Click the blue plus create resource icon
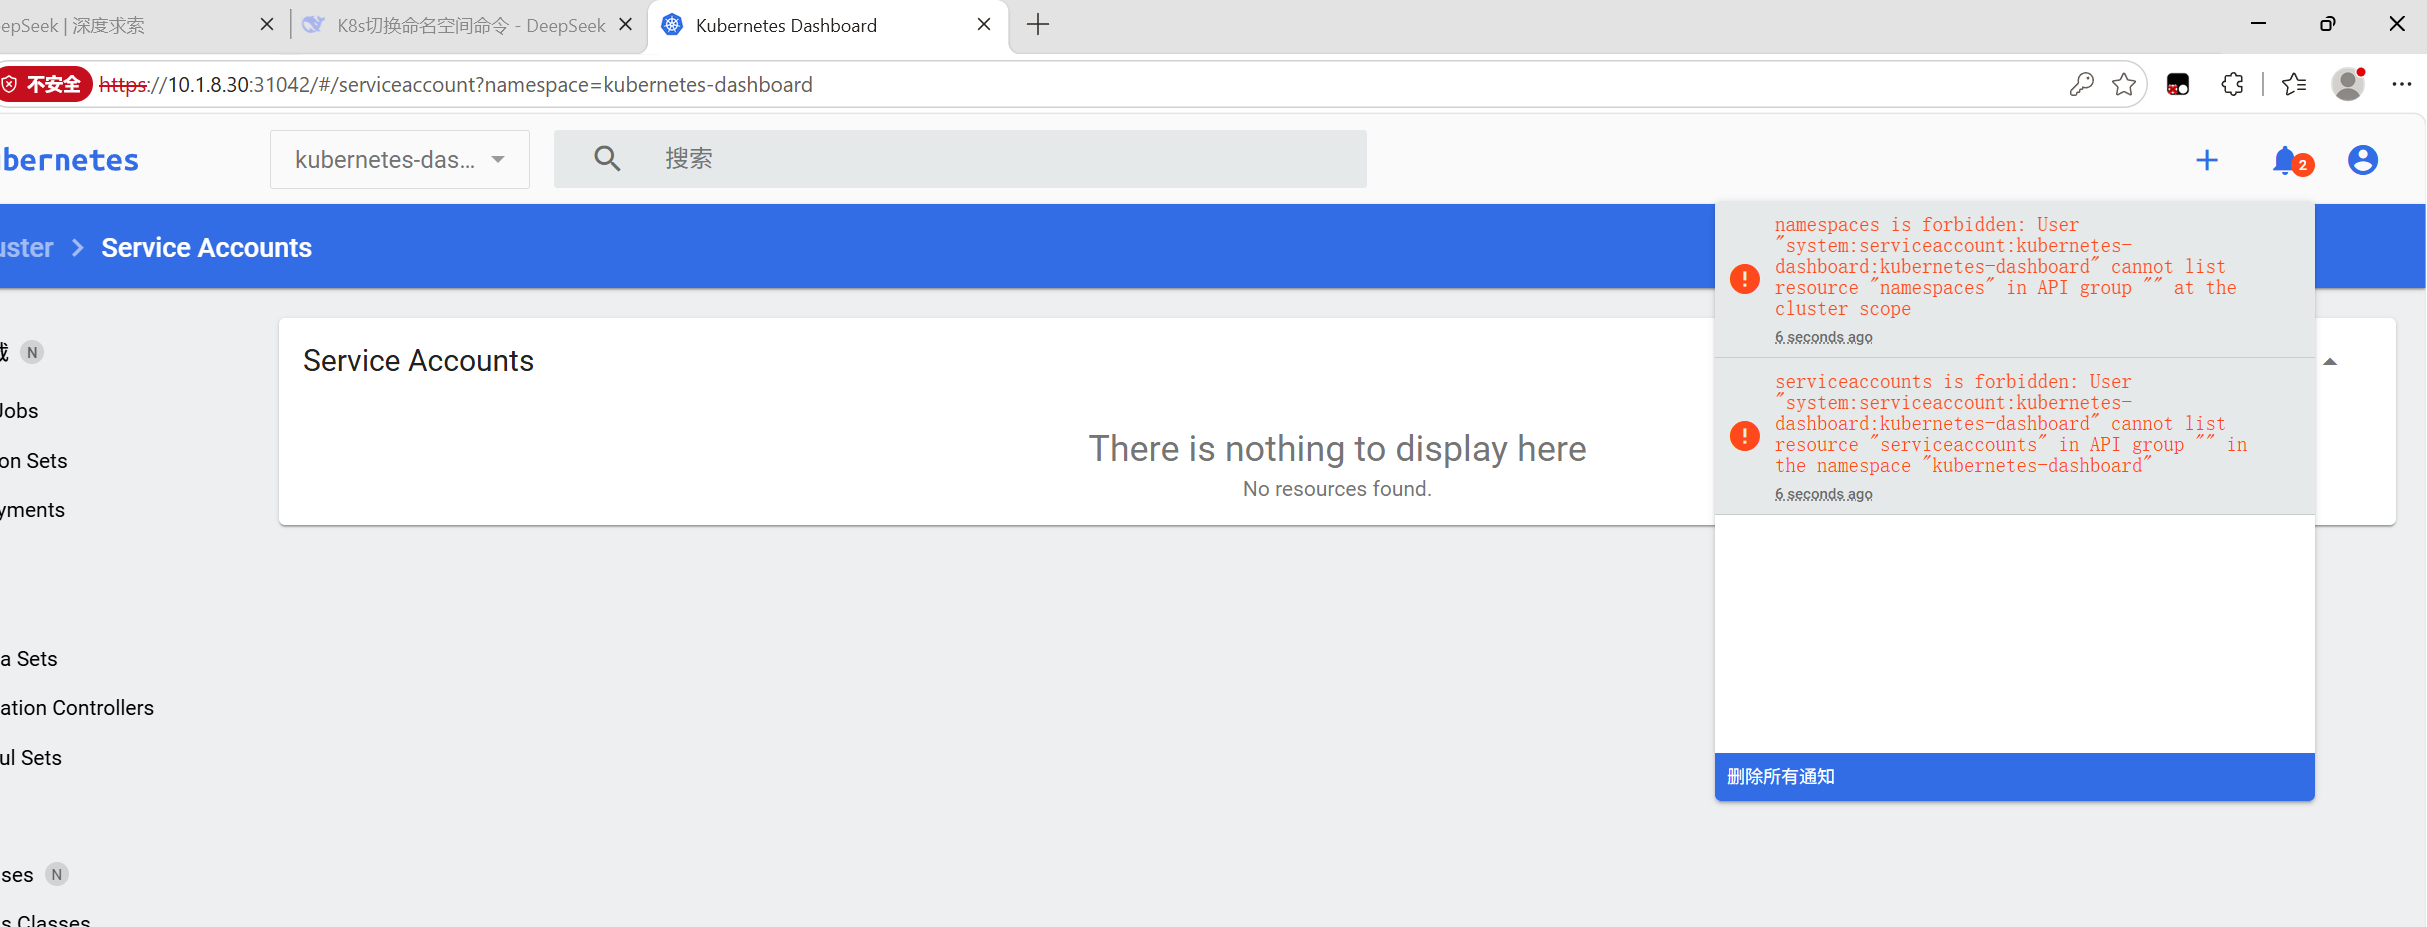Screen dimensions: 2427x927 click(x=2207, y=160)
